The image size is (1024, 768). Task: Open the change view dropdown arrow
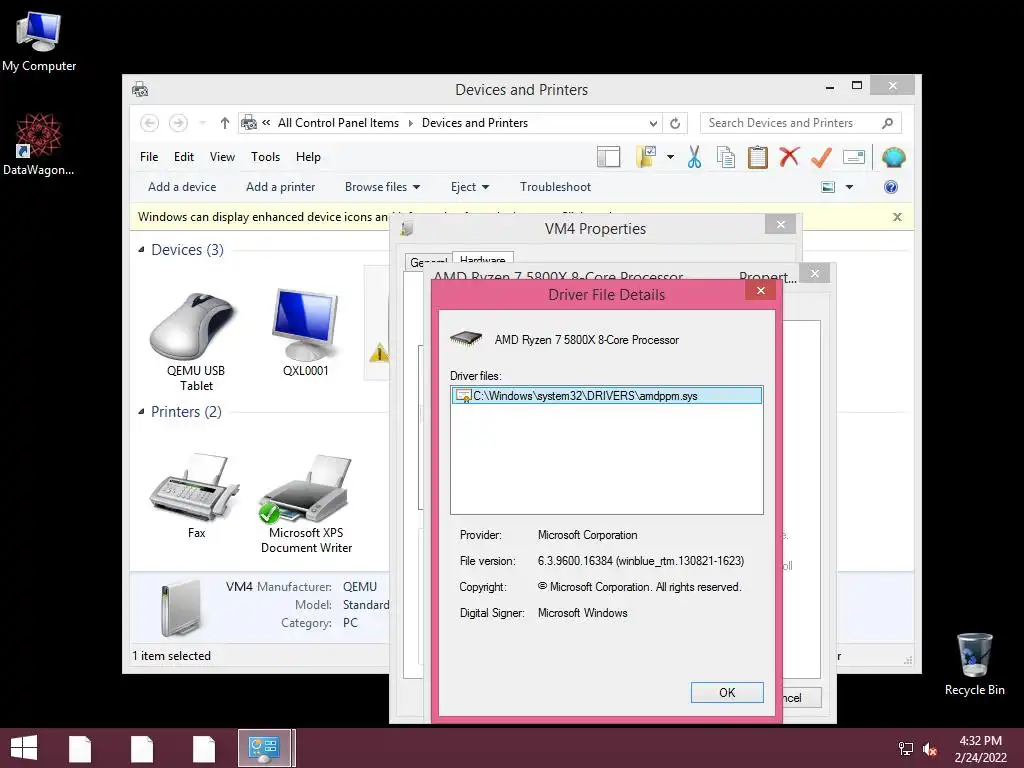tap(850, 187)
